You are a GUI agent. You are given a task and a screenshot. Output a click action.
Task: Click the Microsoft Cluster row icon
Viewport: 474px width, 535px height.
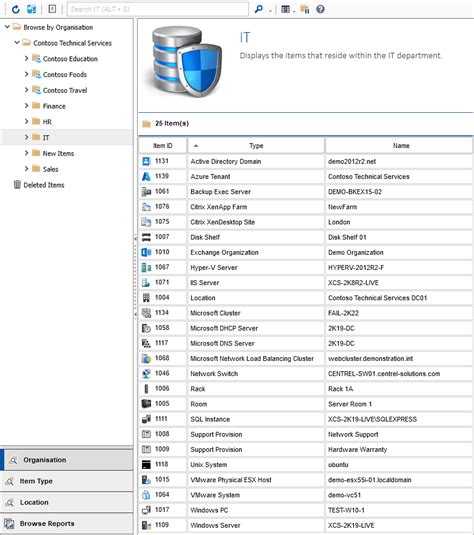pos(146,313)
